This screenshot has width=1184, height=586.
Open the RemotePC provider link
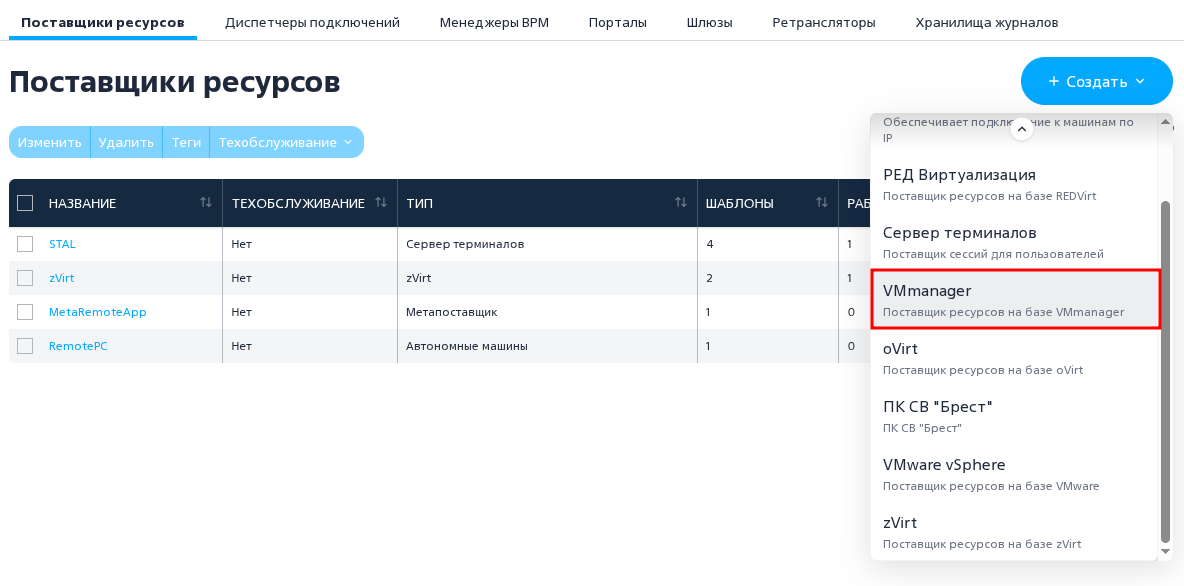[x=78, y=346]
